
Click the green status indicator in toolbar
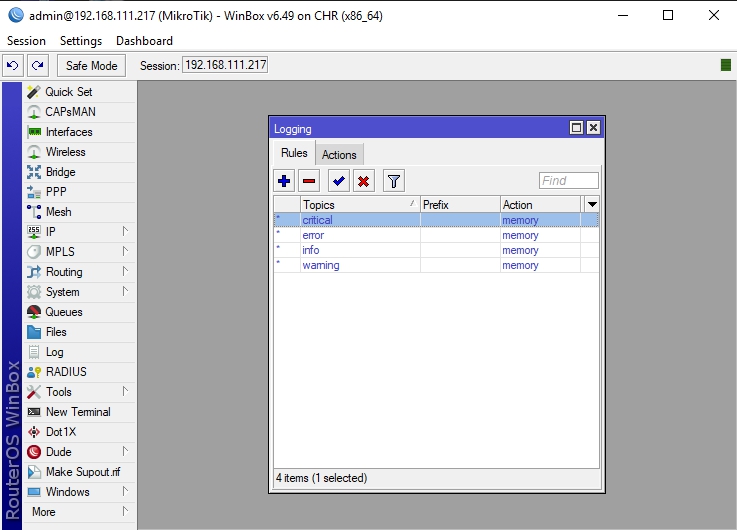click(x=726, y=65)
